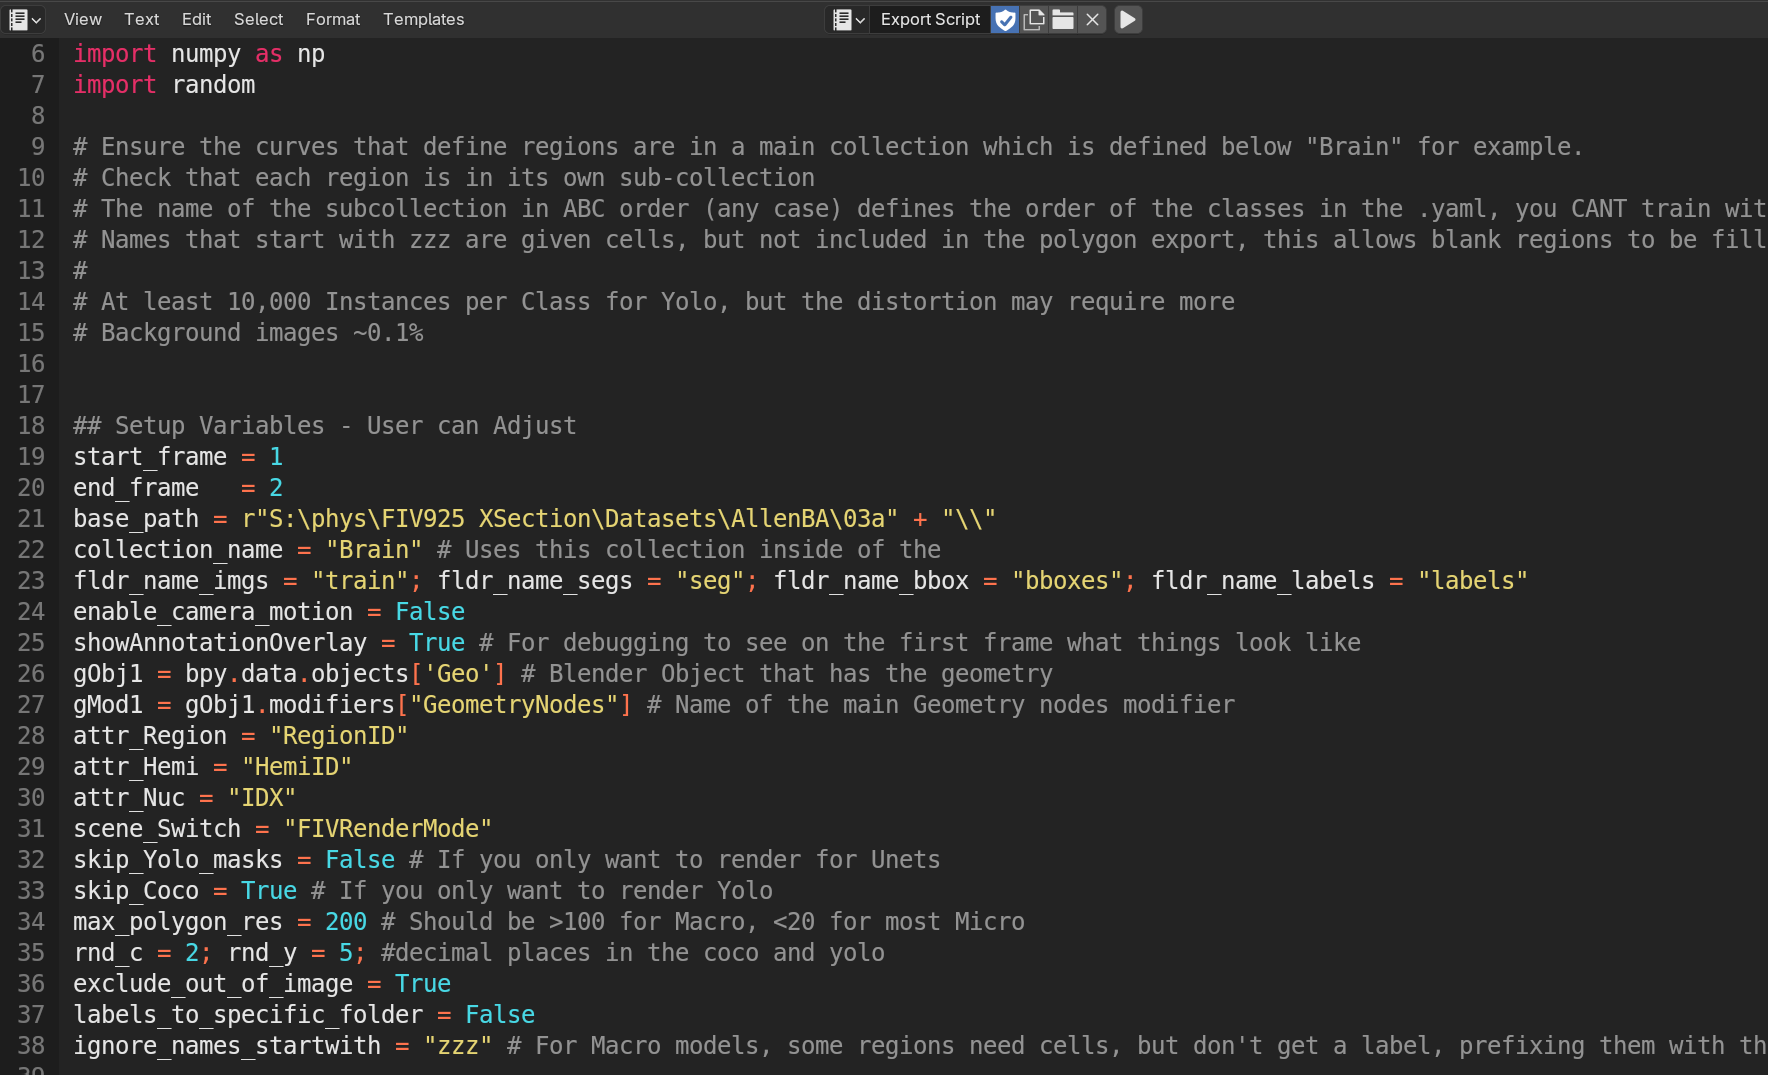The image size is (1768, 1075).
Task: Click line number 21 in the gutter
Action: click(31, 518)
